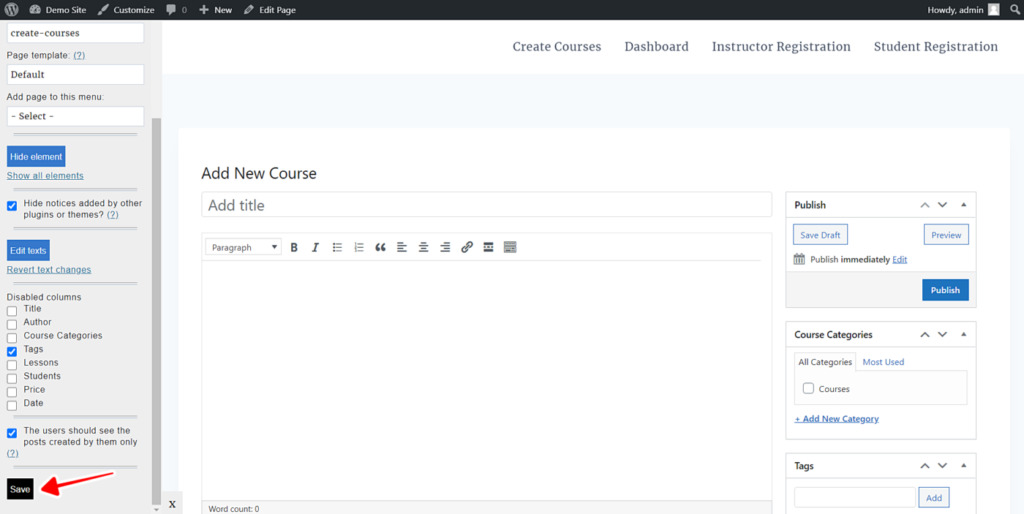Open Instructor Registration menu item
The image size is (1024, 514).
point(781,46)
